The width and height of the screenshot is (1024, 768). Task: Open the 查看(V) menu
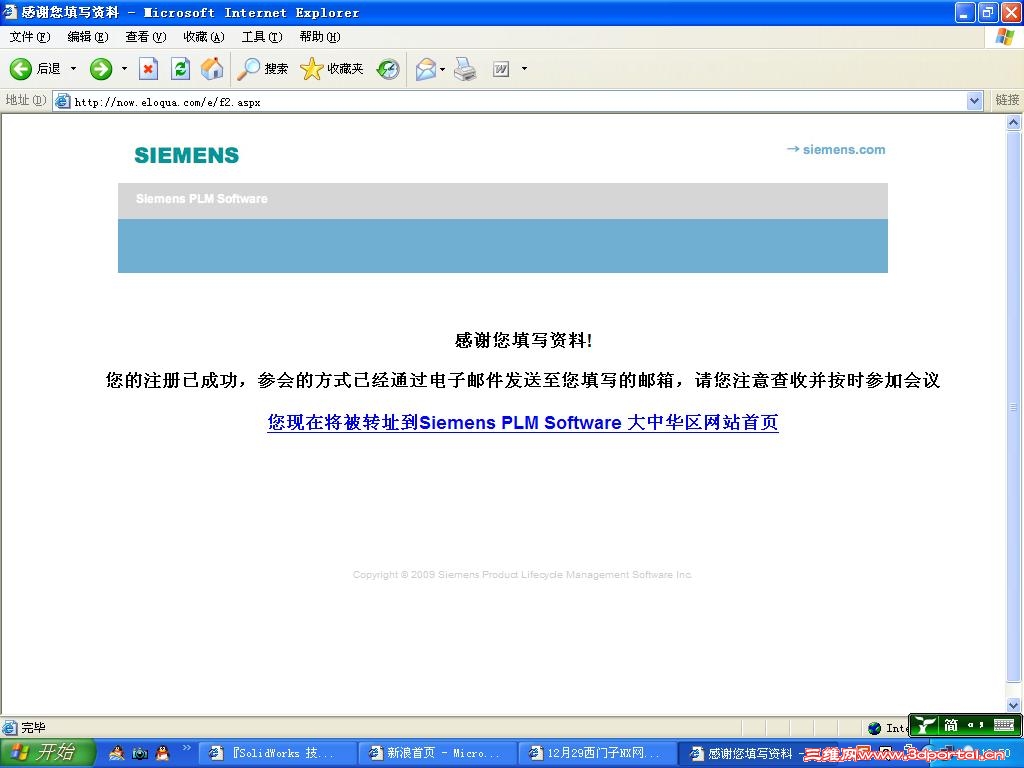point(146,37)
